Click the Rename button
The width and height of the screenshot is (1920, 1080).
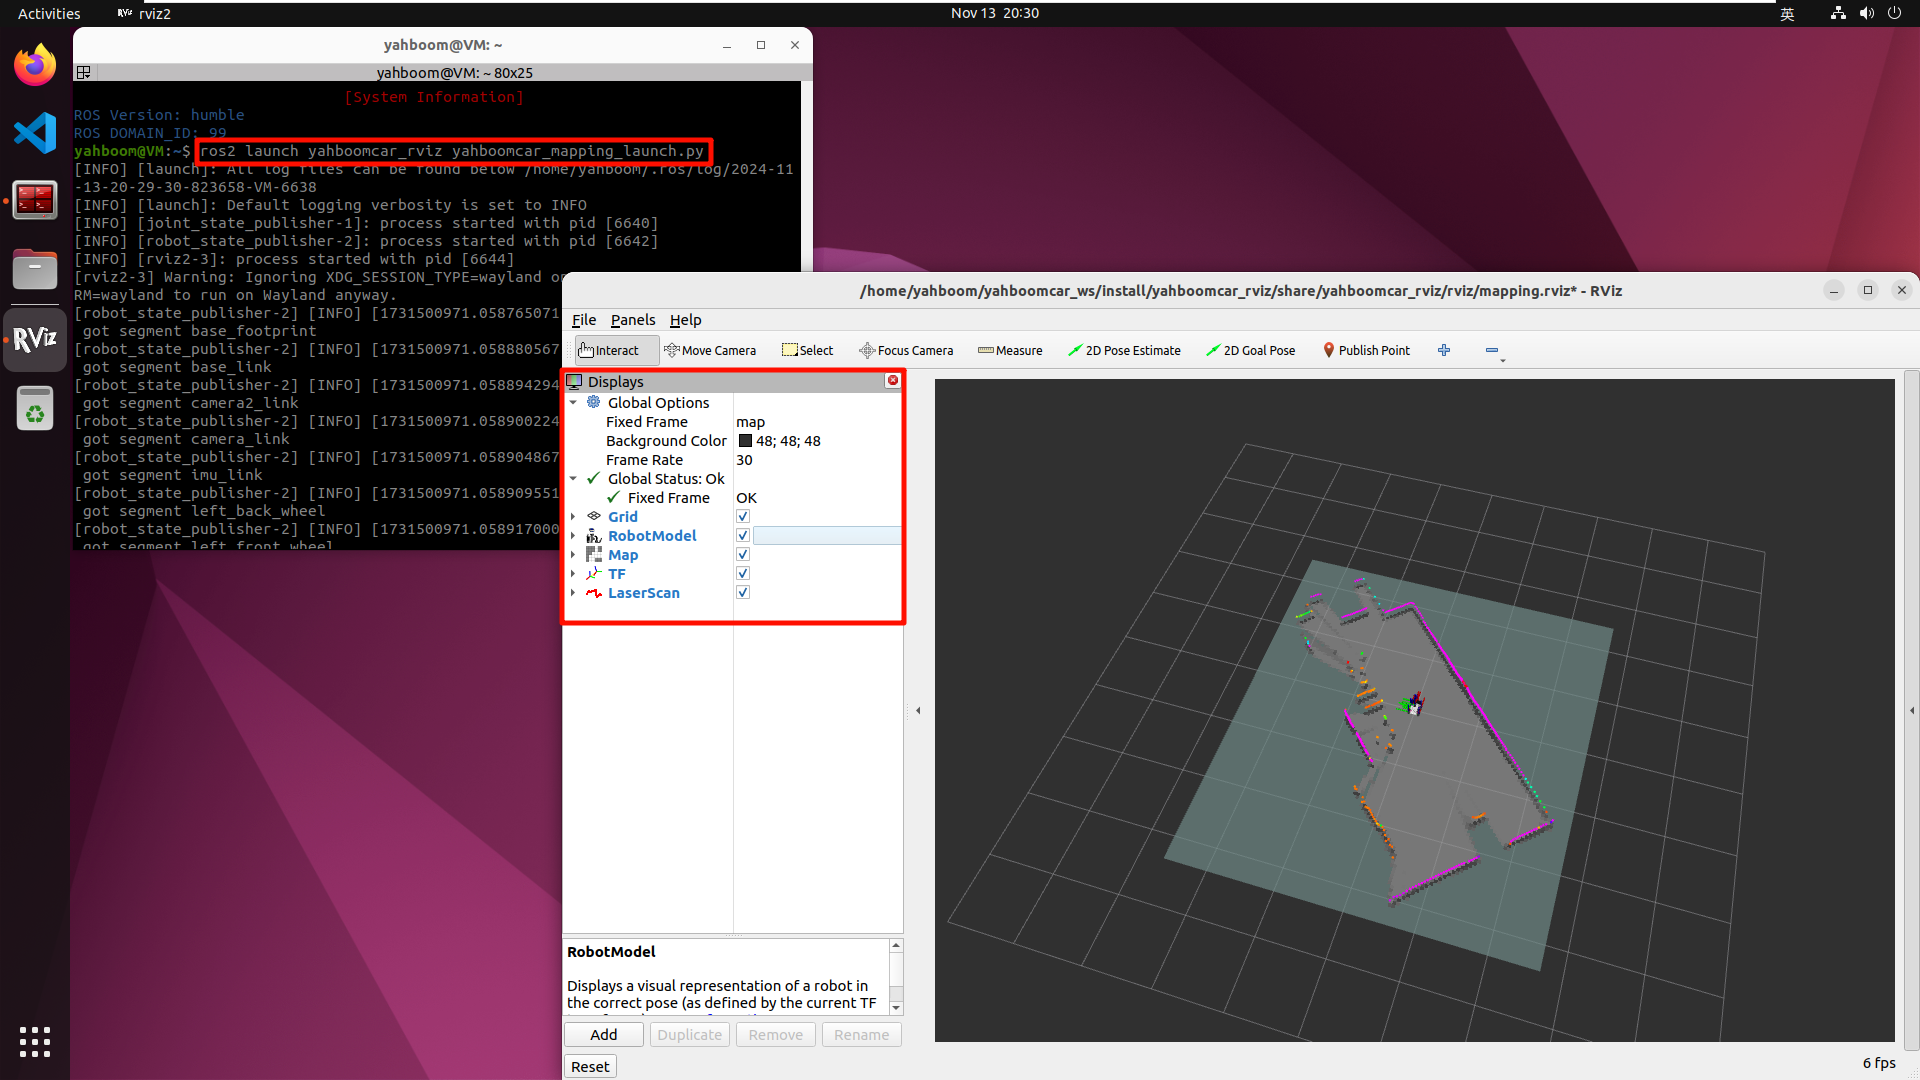point(861,1034)
